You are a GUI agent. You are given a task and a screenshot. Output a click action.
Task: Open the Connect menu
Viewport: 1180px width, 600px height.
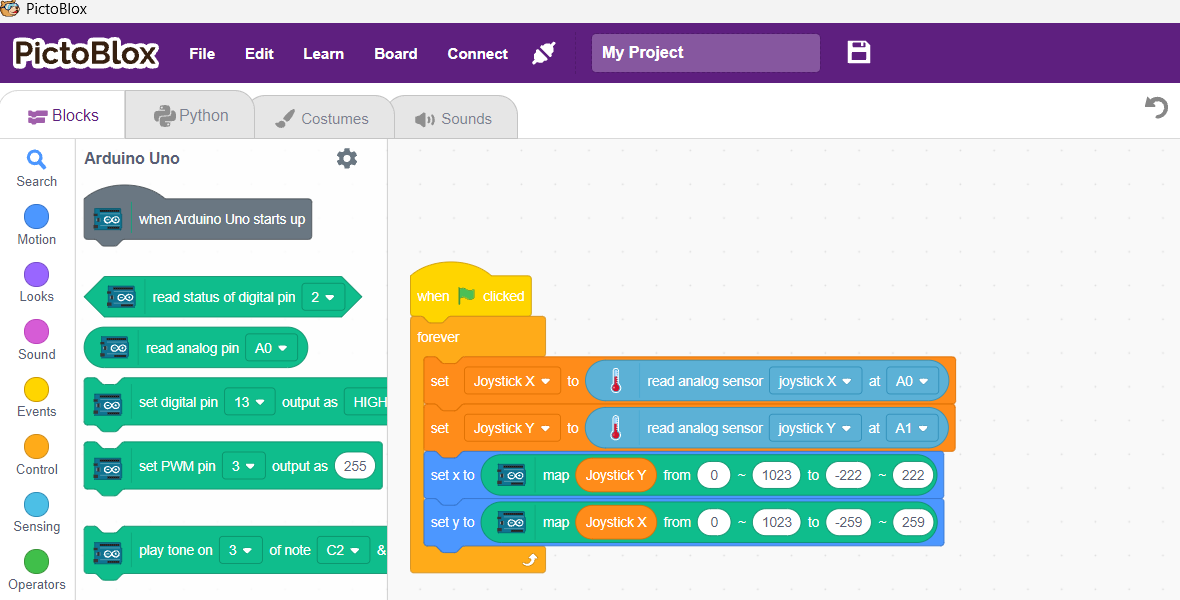coord(477,54)
